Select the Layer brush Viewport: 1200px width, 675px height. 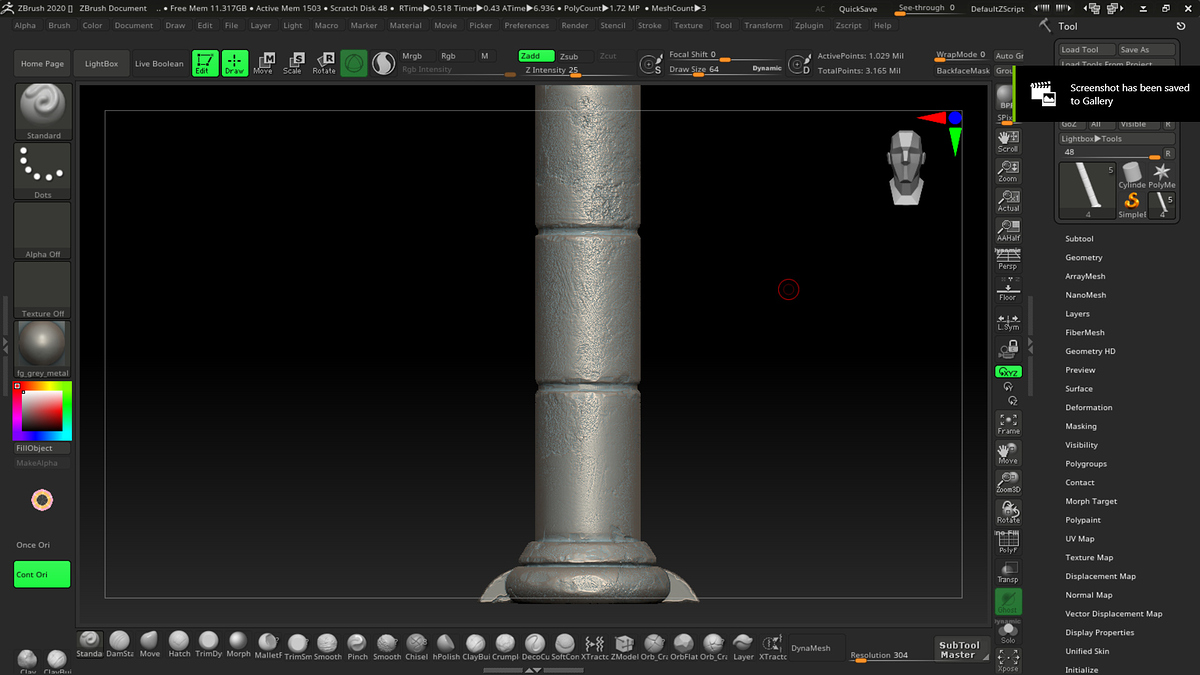743,648
